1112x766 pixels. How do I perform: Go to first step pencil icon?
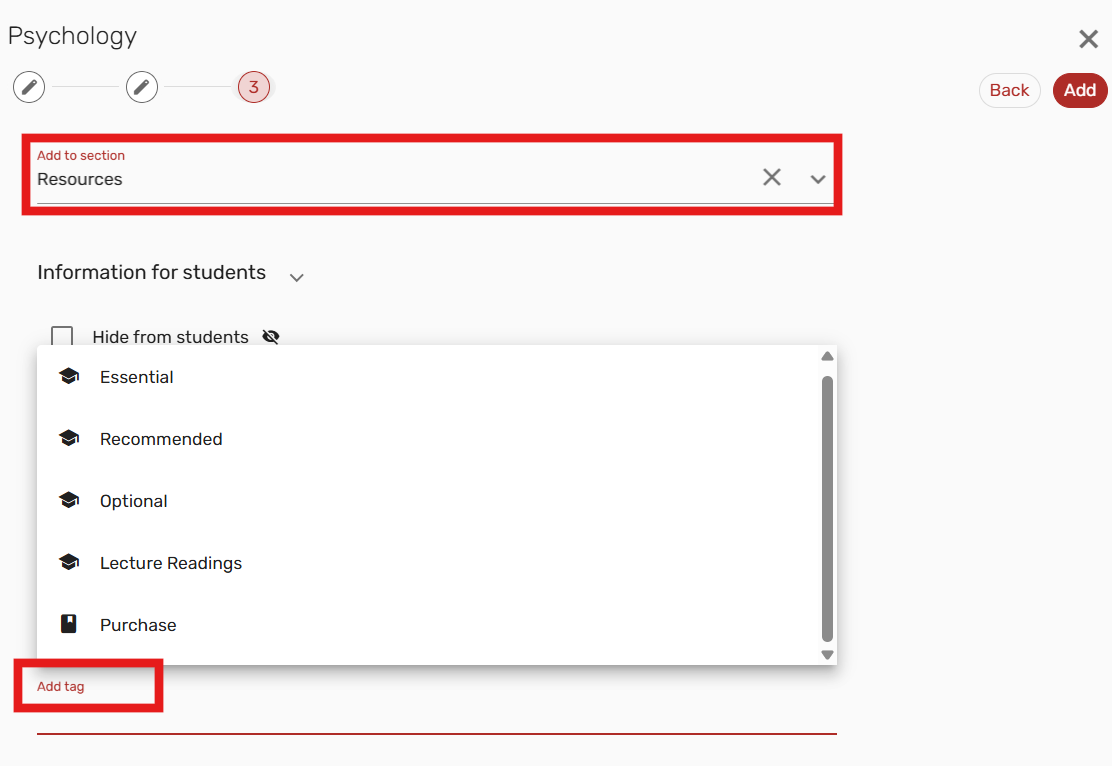pyautogui.click(x=29, y=87)
